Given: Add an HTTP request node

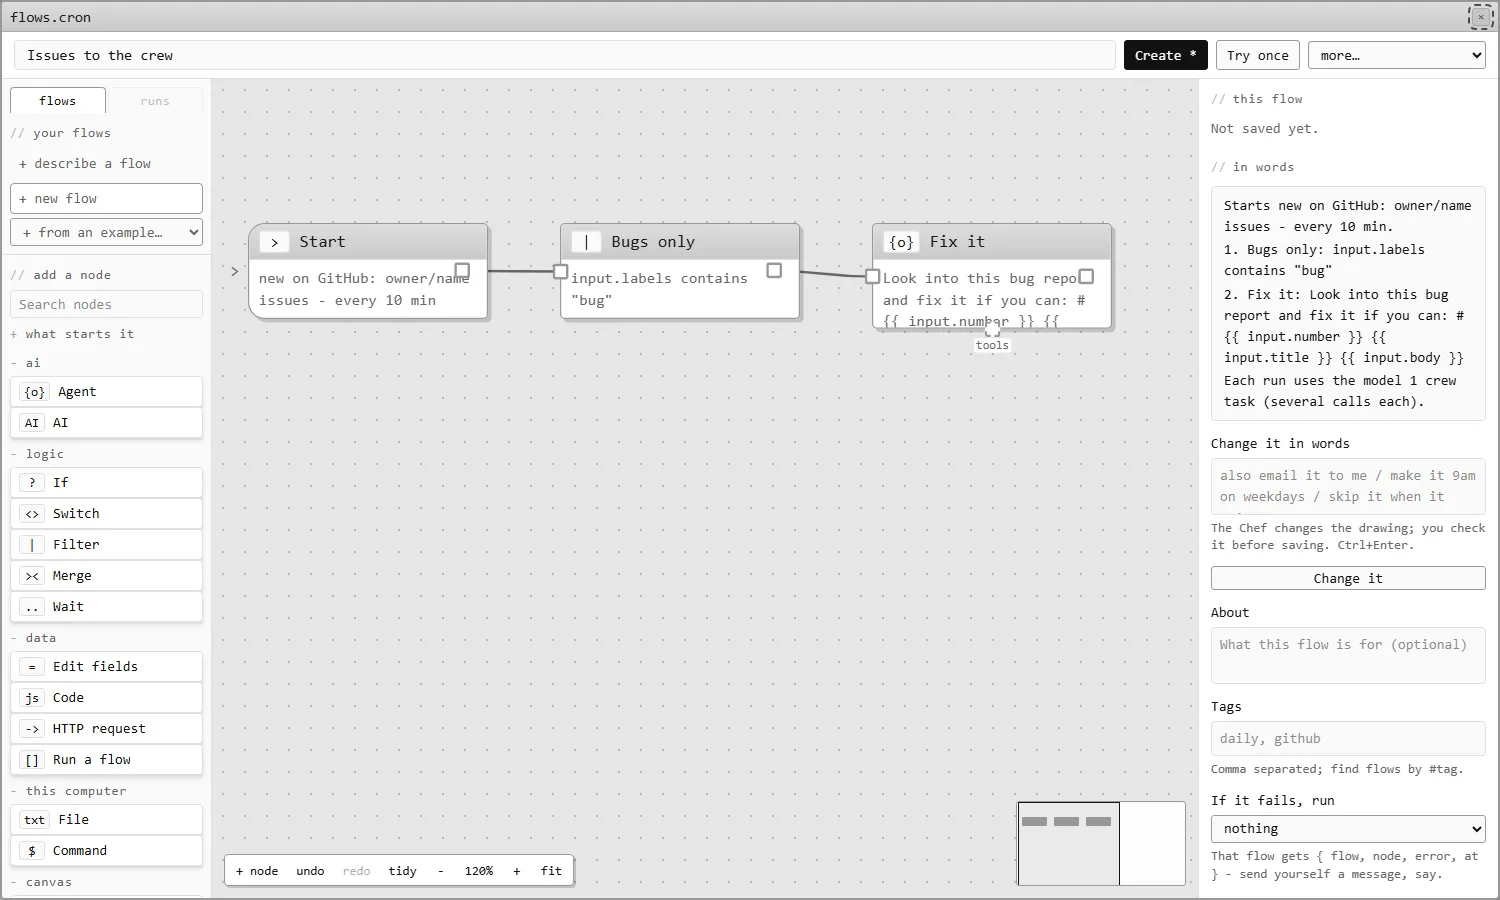Looking at the screenshot, I should pyautogui.click(x=106, y=729).
